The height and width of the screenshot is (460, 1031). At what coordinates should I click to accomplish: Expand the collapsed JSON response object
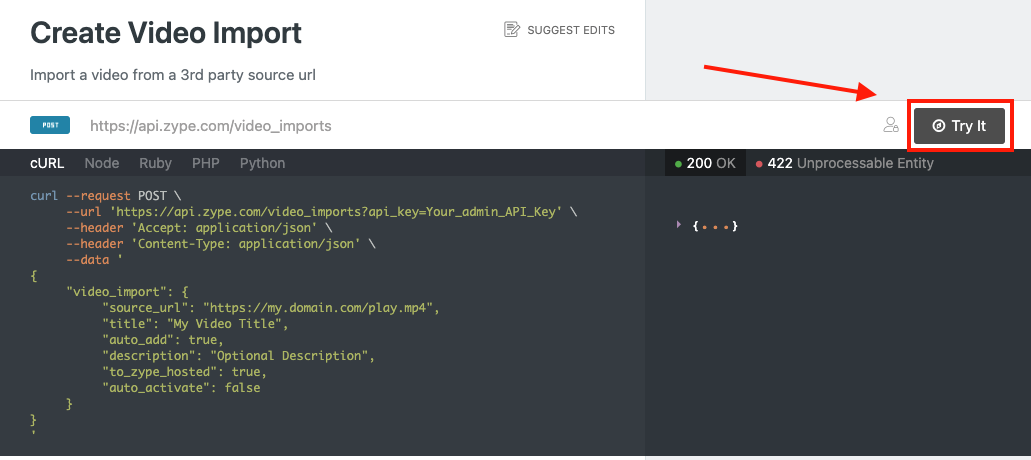coord(679,225)
